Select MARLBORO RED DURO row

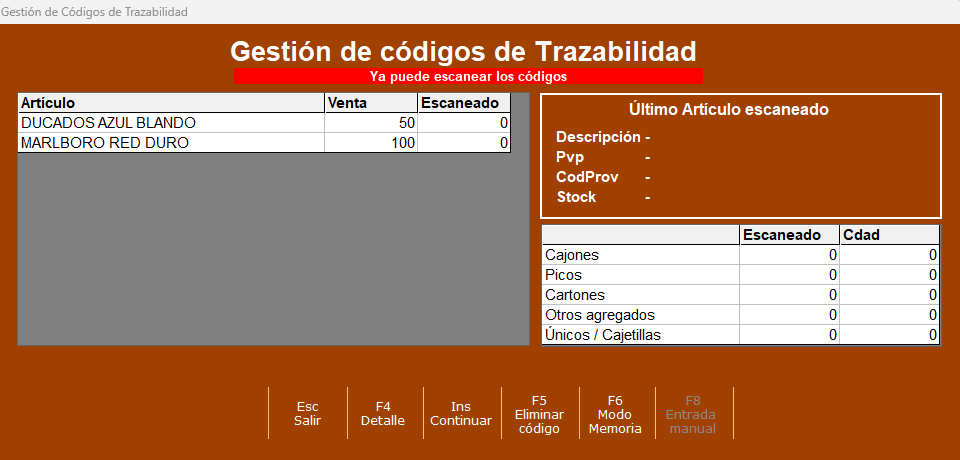click(x=264, y=143)
